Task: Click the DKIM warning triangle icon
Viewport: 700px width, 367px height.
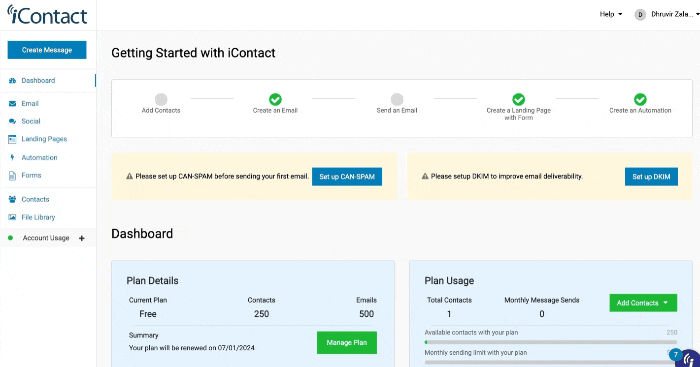Action: 425,176
